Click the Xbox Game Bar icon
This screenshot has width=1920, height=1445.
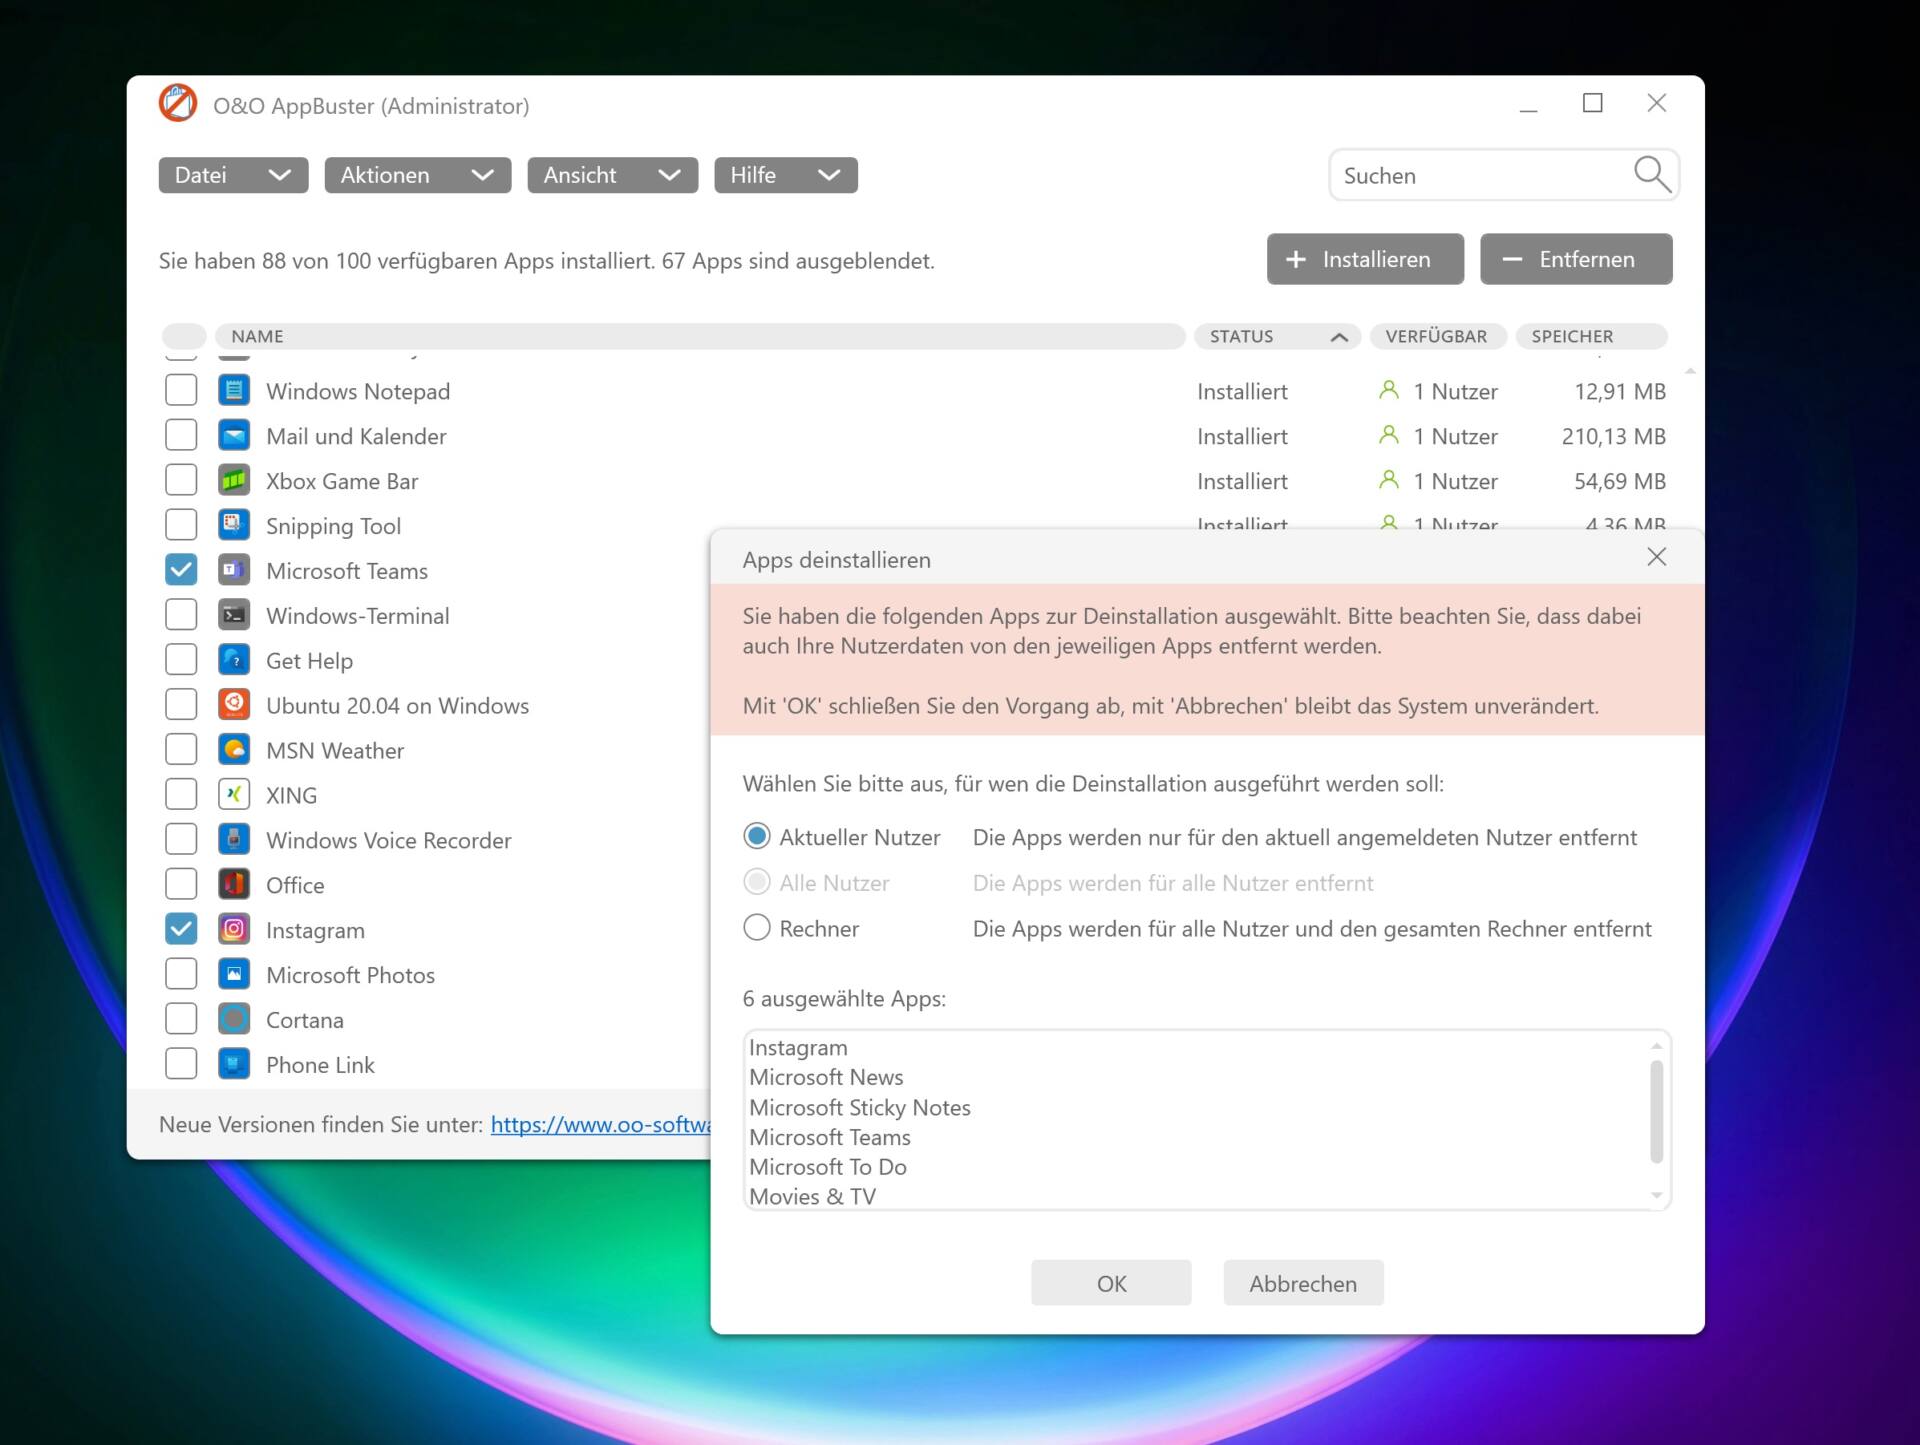point(233,480)
